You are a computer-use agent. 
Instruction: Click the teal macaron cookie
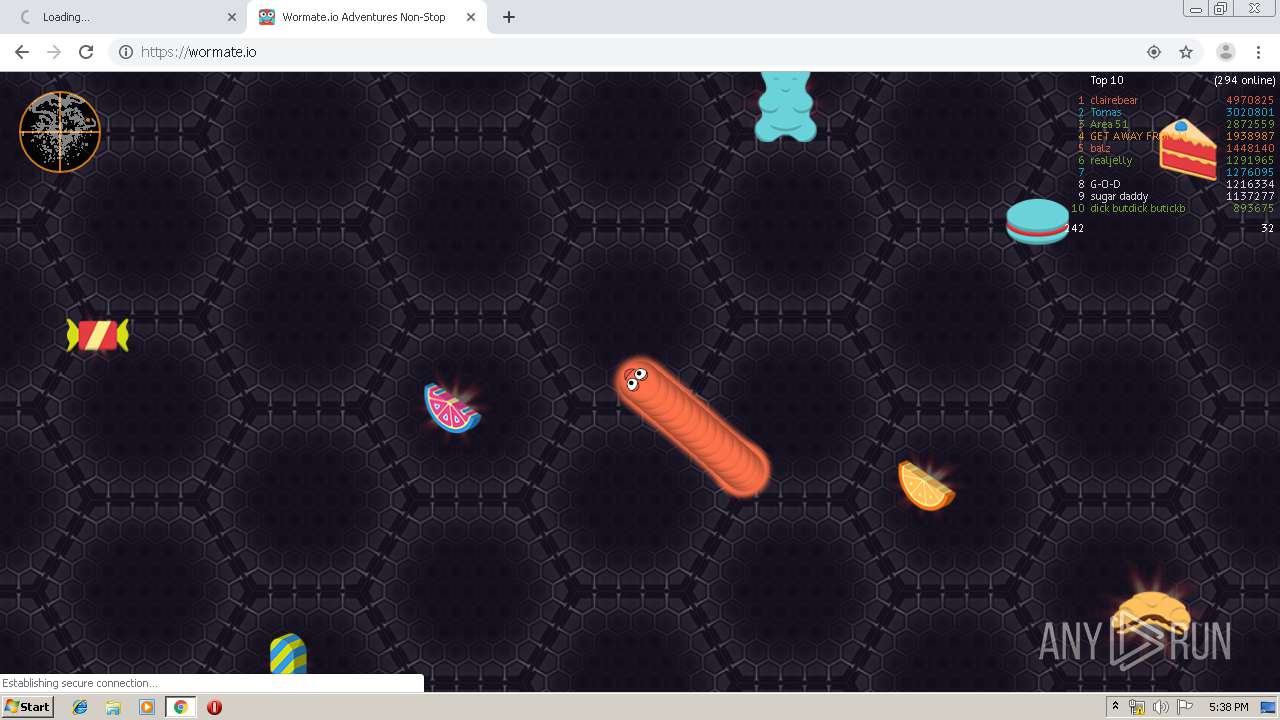[1038, 222]
